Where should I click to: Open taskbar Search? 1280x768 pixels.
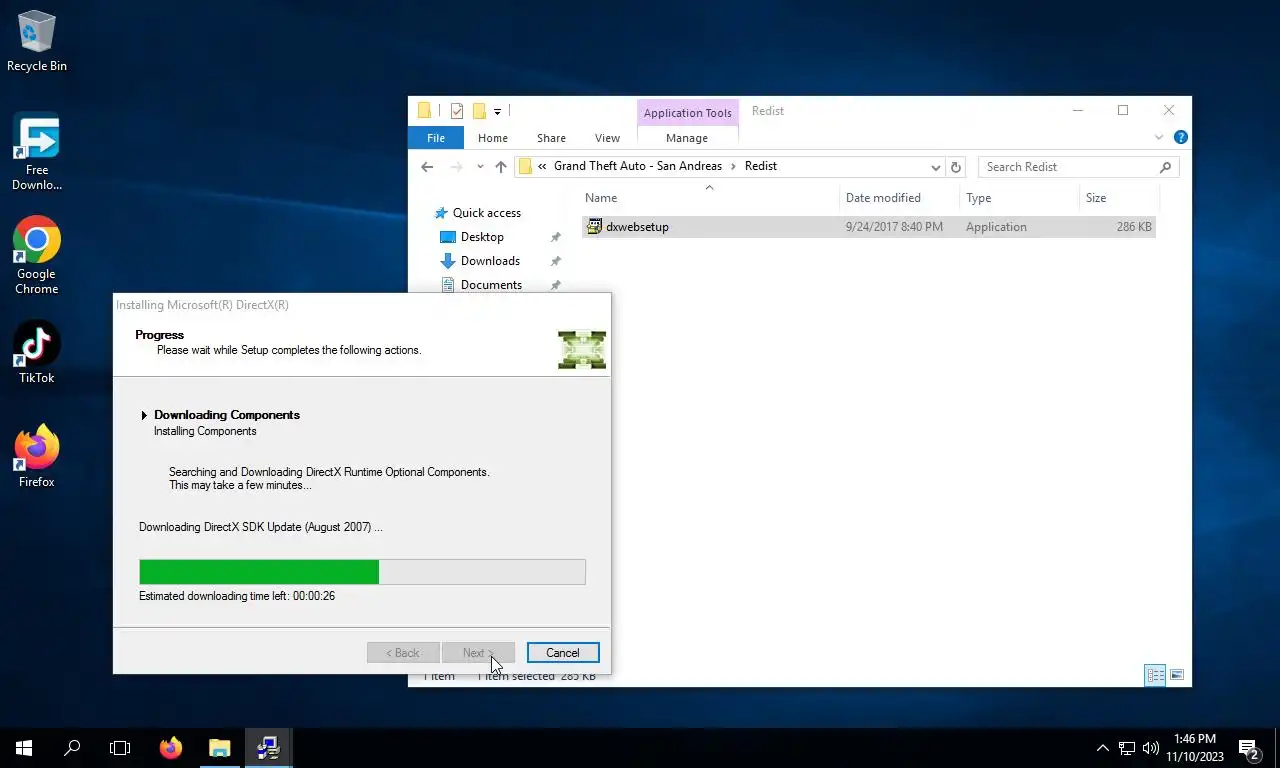pyautogui.click(x=72, y=747)
